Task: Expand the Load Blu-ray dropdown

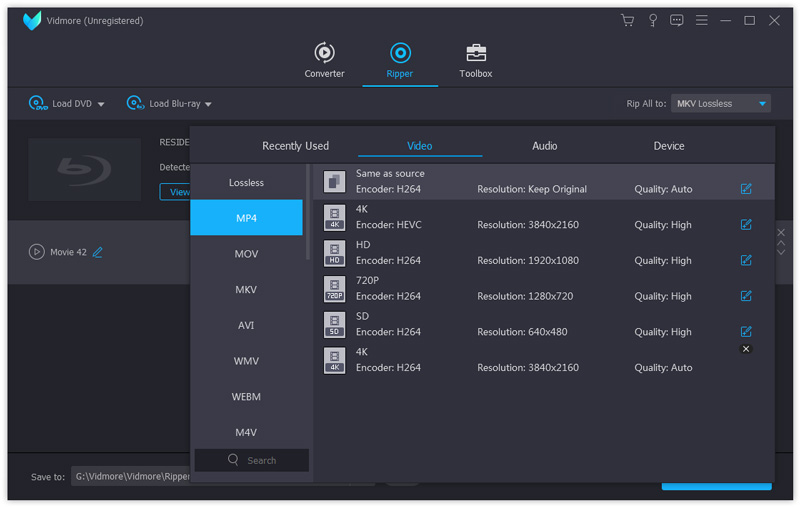Action: point(208,104)
